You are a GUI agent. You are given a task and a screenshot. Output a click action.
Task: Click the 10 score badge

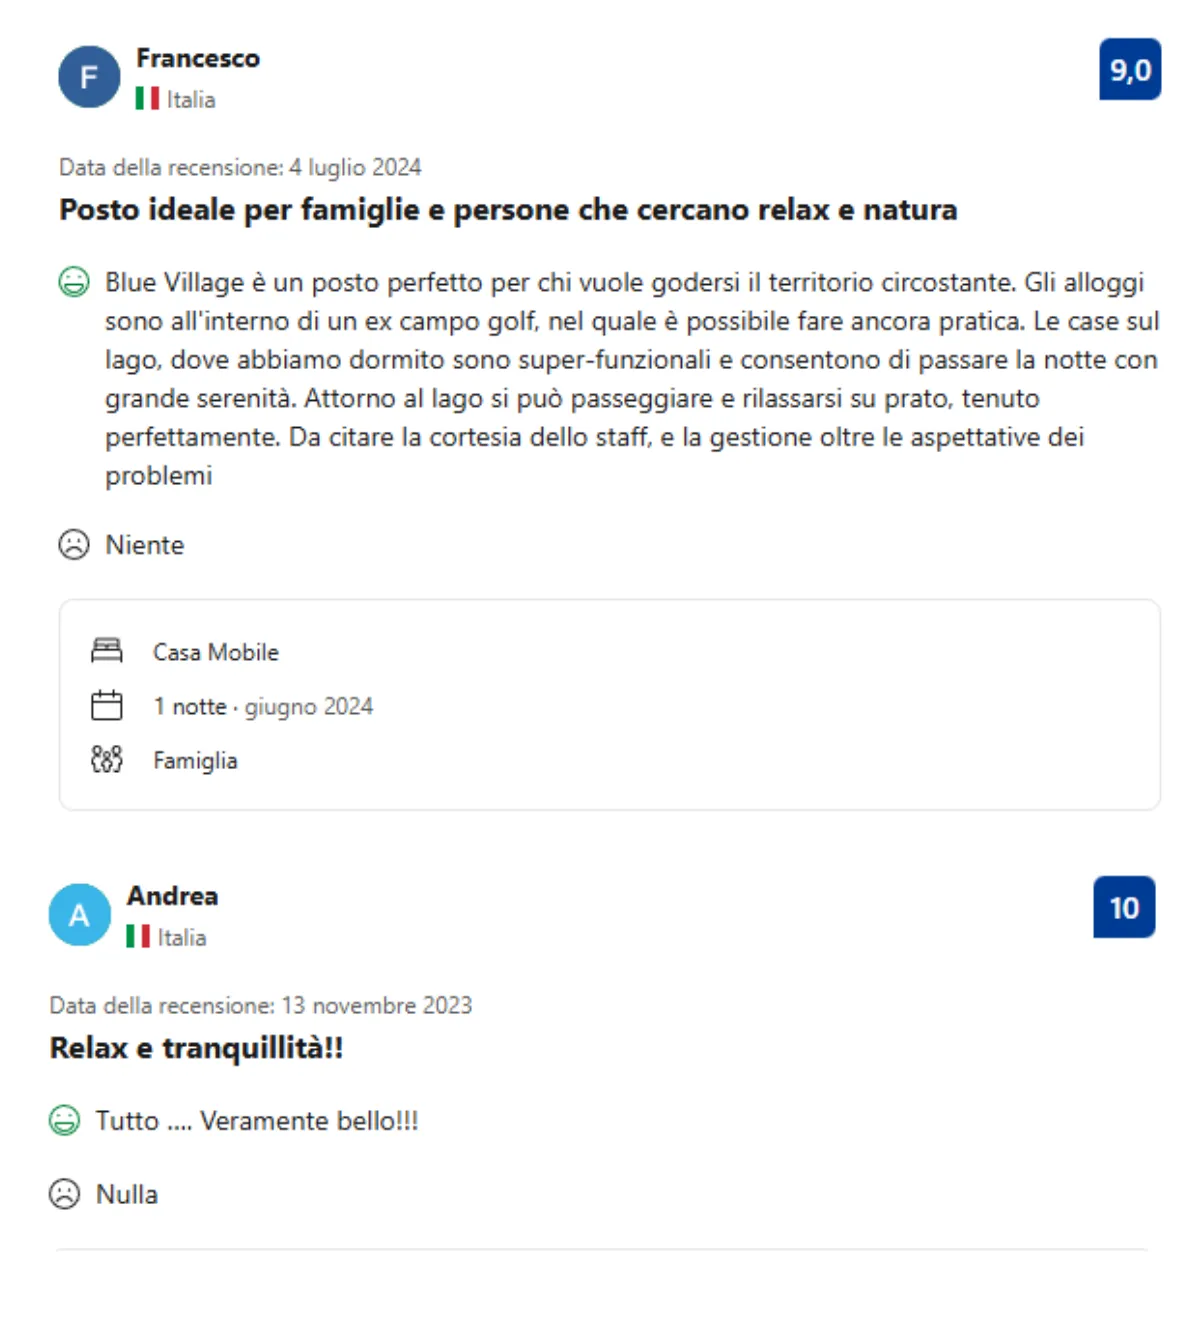click(x=1124, y=907)
